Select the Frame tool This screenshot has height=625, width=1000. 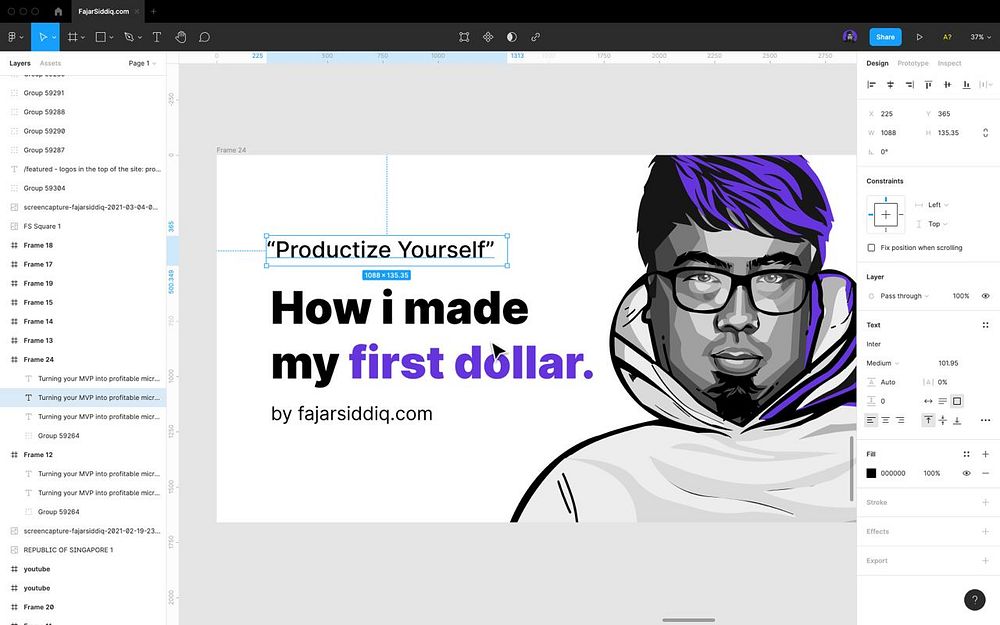coord(73,37)
